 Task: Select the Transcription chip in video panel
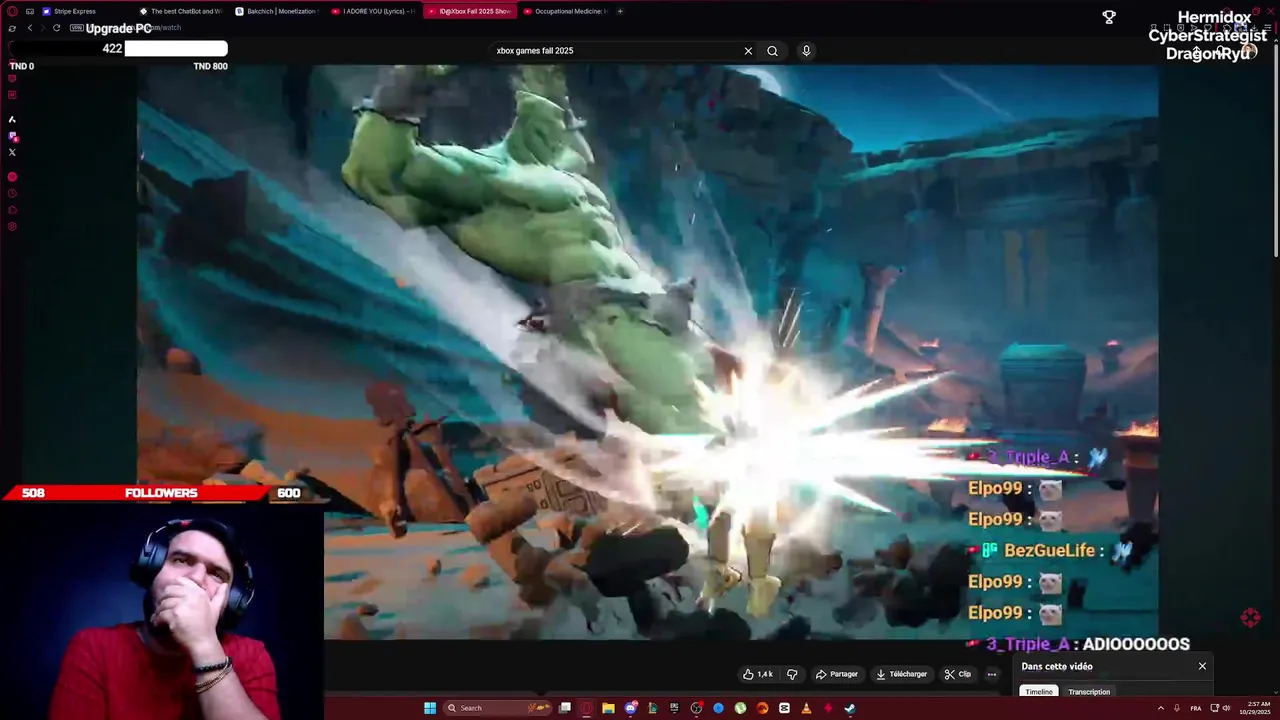1089,692
